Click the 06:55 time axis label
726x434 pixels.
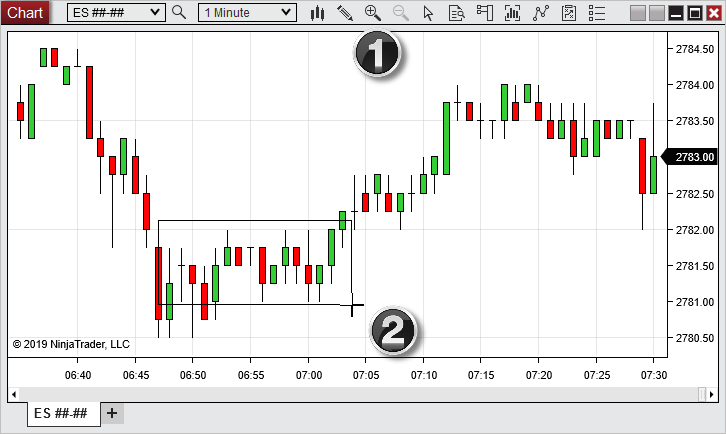pos(251,375)
